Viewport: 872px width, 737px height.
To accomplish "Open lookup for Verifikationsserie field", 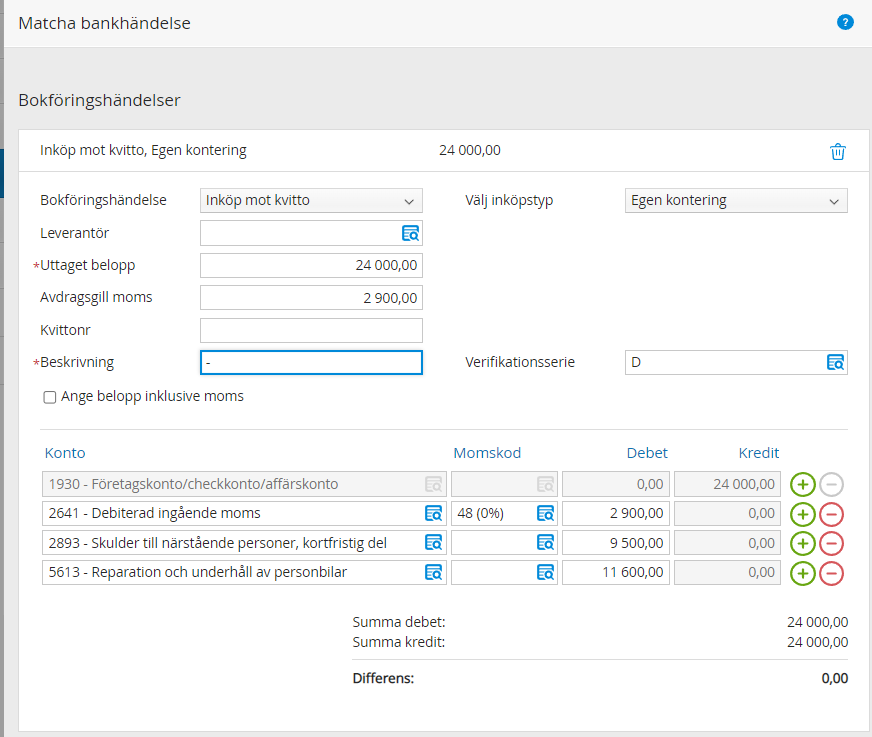I will click(x=835, y=363).
